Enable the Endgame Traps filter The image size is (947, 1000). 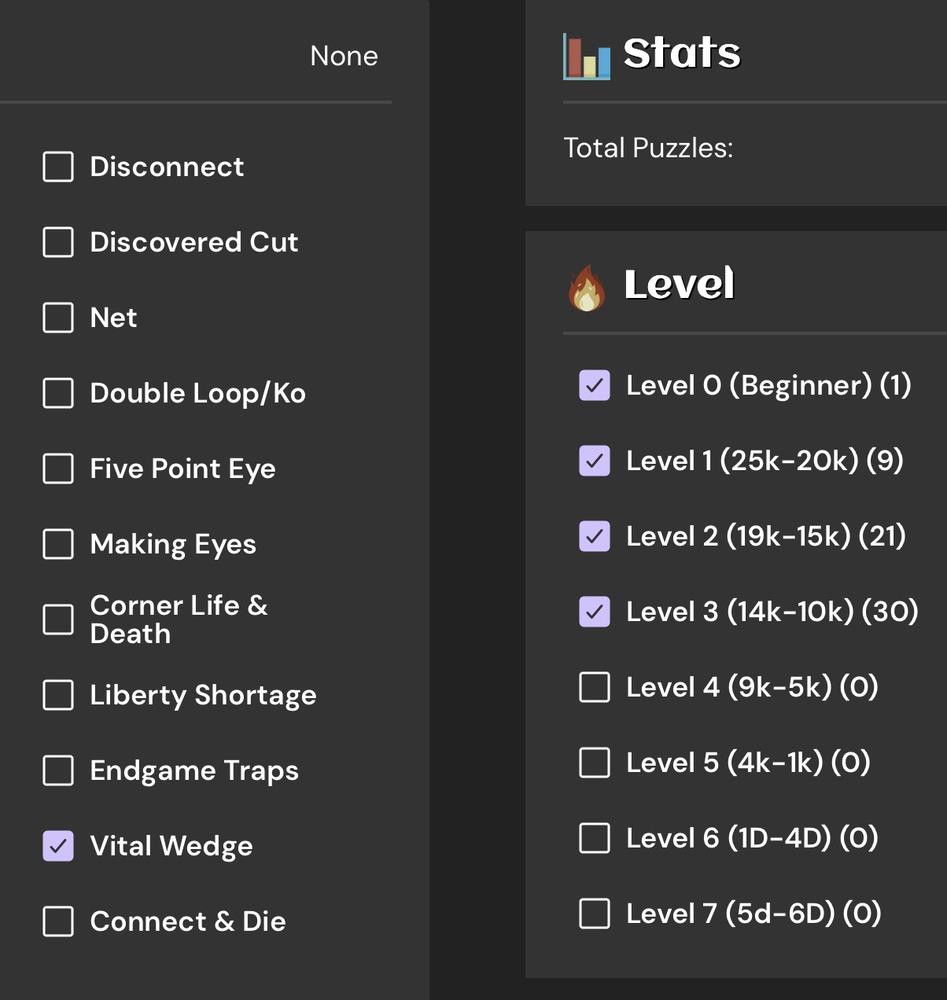(x=58, y=771)
